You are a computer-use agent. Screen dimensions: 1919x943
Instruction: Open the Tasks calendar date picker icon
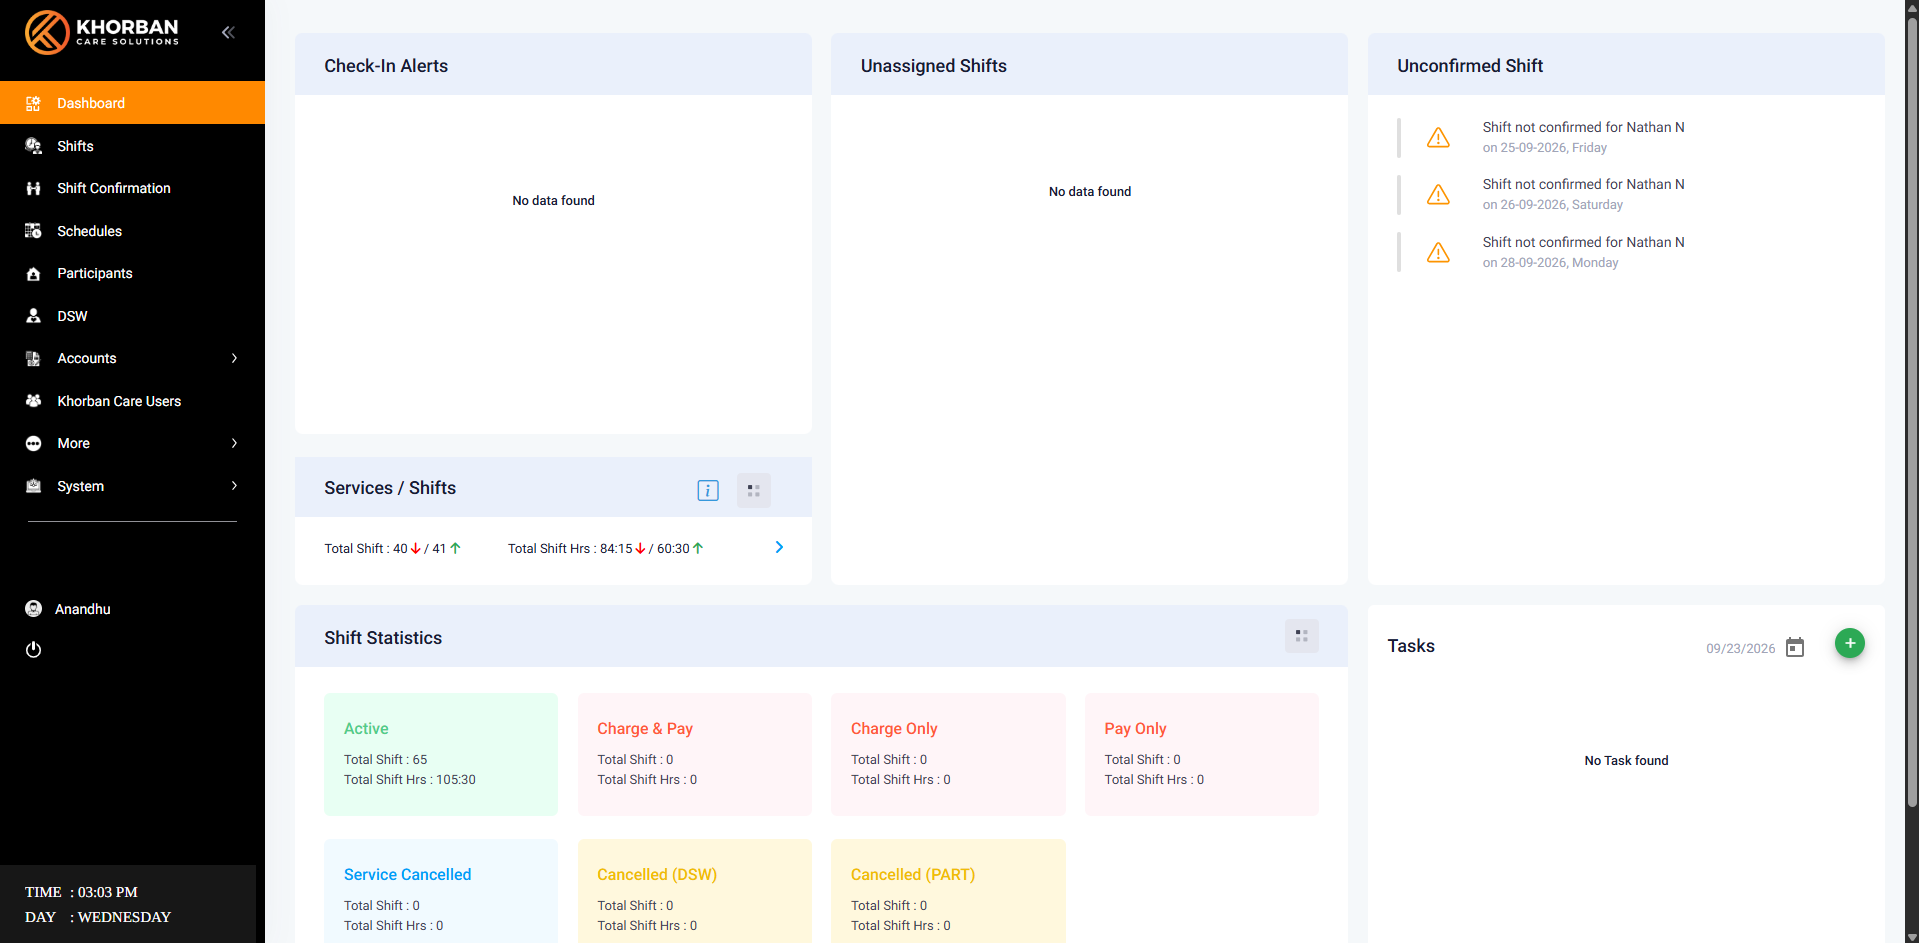pos(1795,648)
